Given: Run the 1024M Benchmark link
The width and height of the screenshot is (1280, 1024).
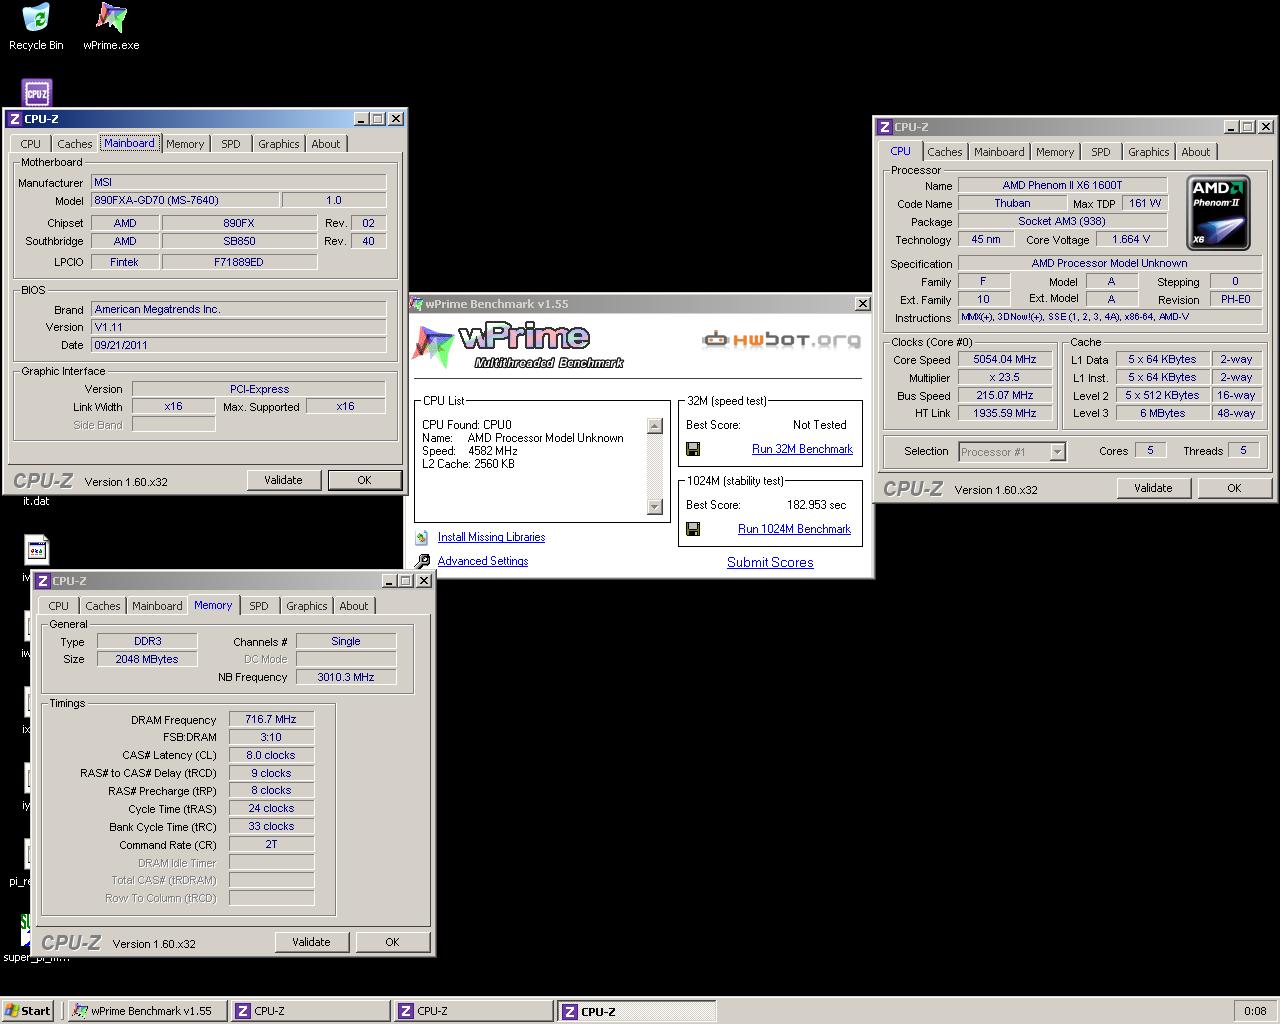Looking at the screenshot, I should point(794,529).
